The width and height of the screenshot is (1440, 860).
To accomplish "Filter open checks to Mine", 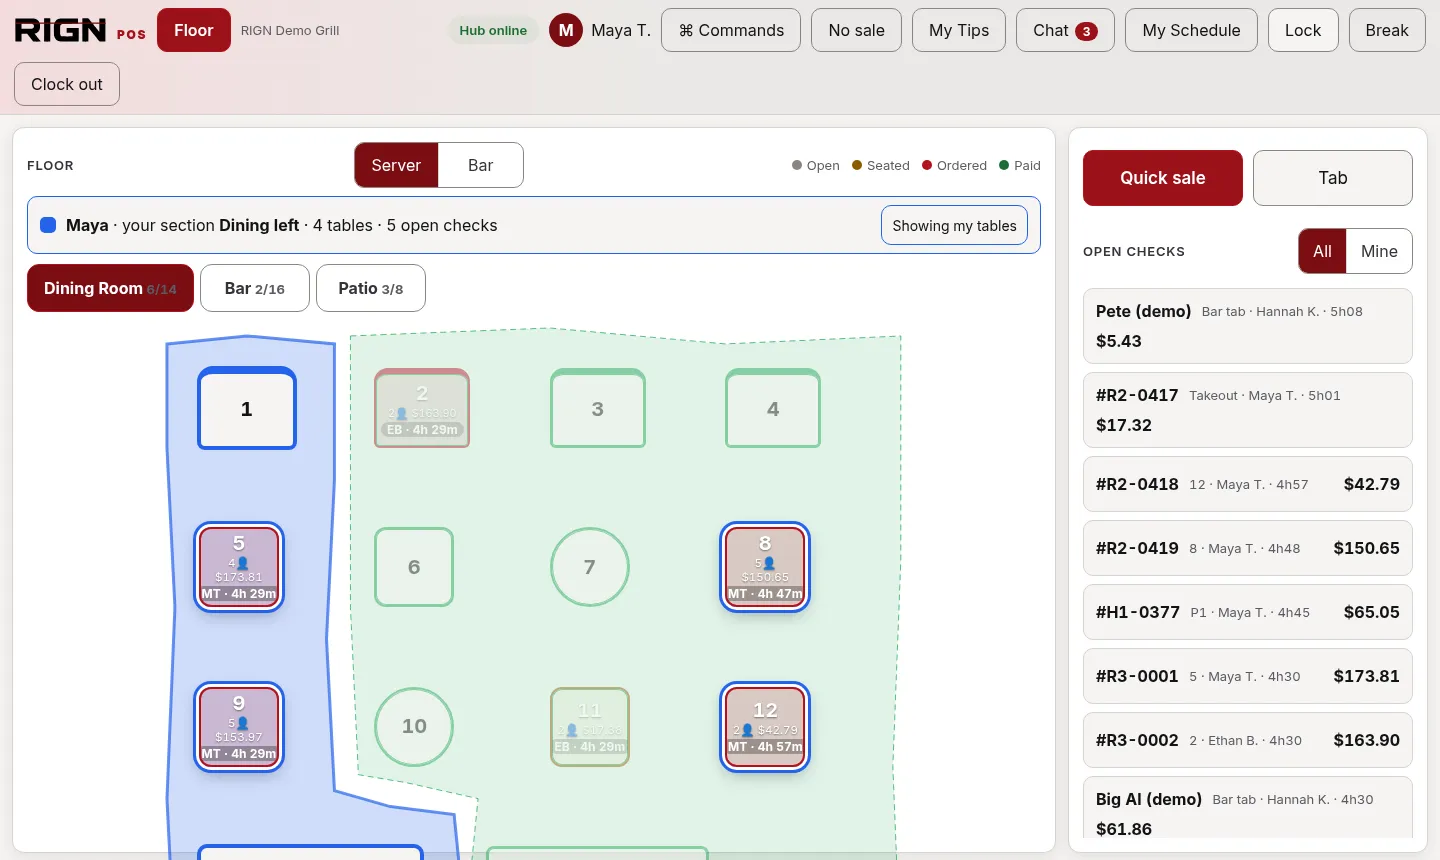I will (1379, 251).
